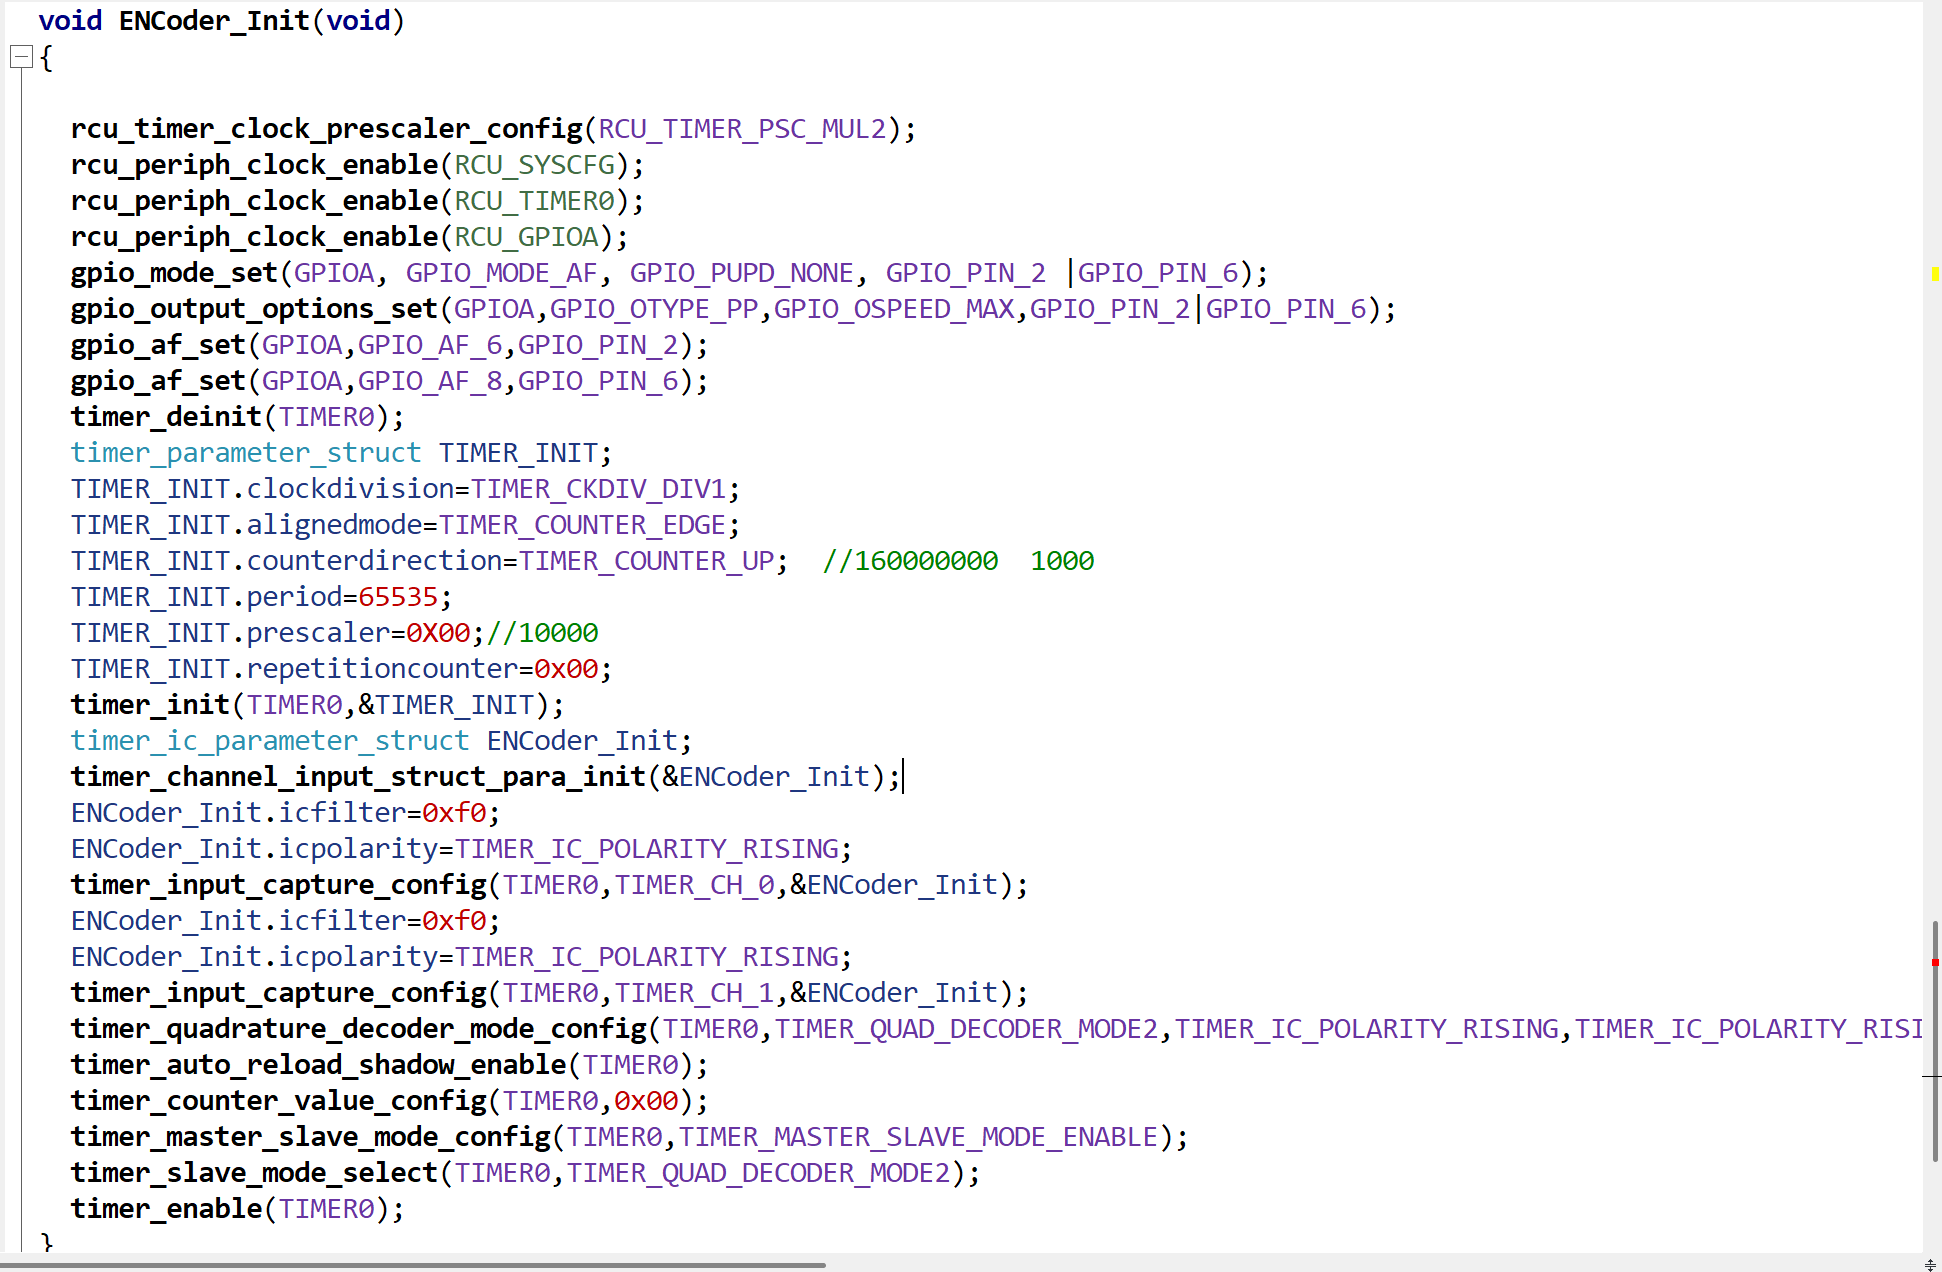Click the timer_enable function call
Screen dimensions: 1942x1272
166,1209
